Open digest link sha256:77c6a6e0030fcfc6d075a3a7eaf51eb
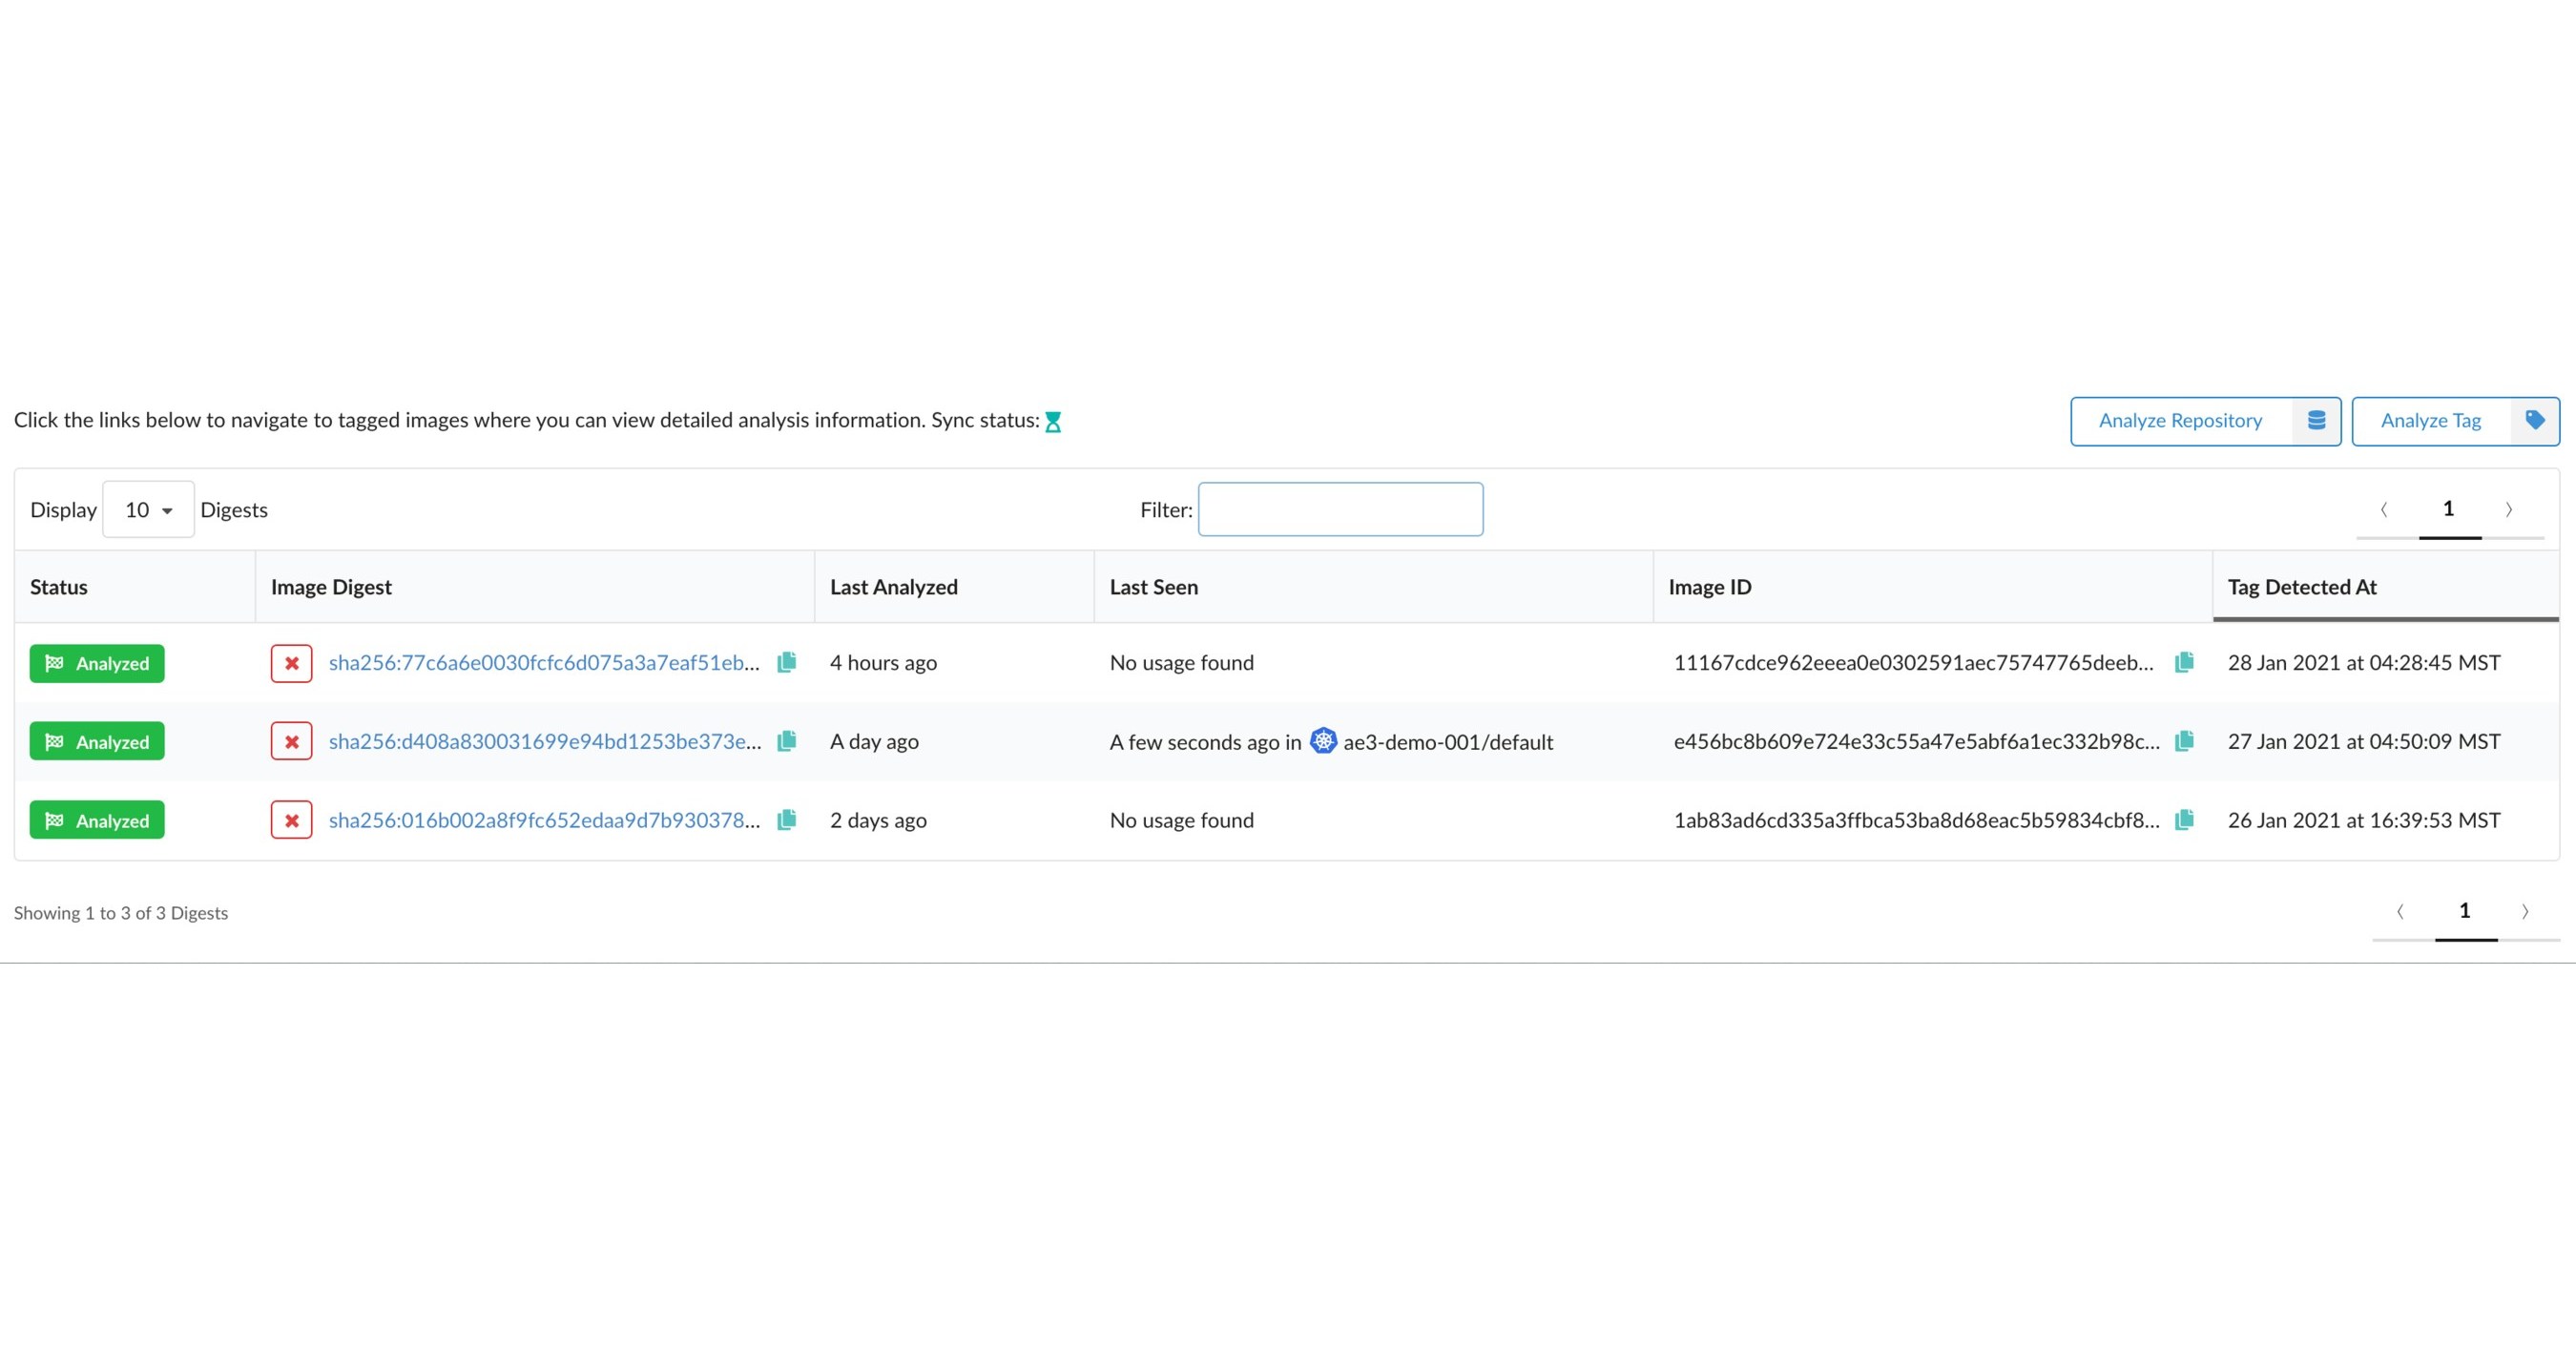The height and width of the screenshot is (1349, 2576). [544, 662]
